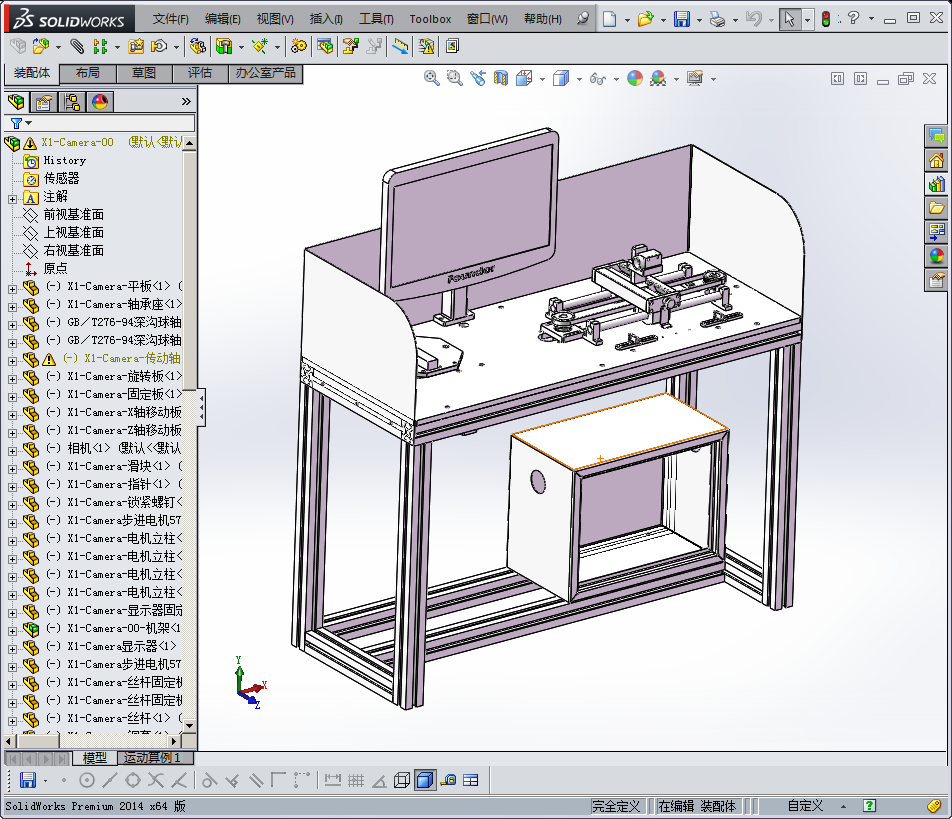Switch to the 评估 tab
Screen dimensions: 952x819
point(200,73)
